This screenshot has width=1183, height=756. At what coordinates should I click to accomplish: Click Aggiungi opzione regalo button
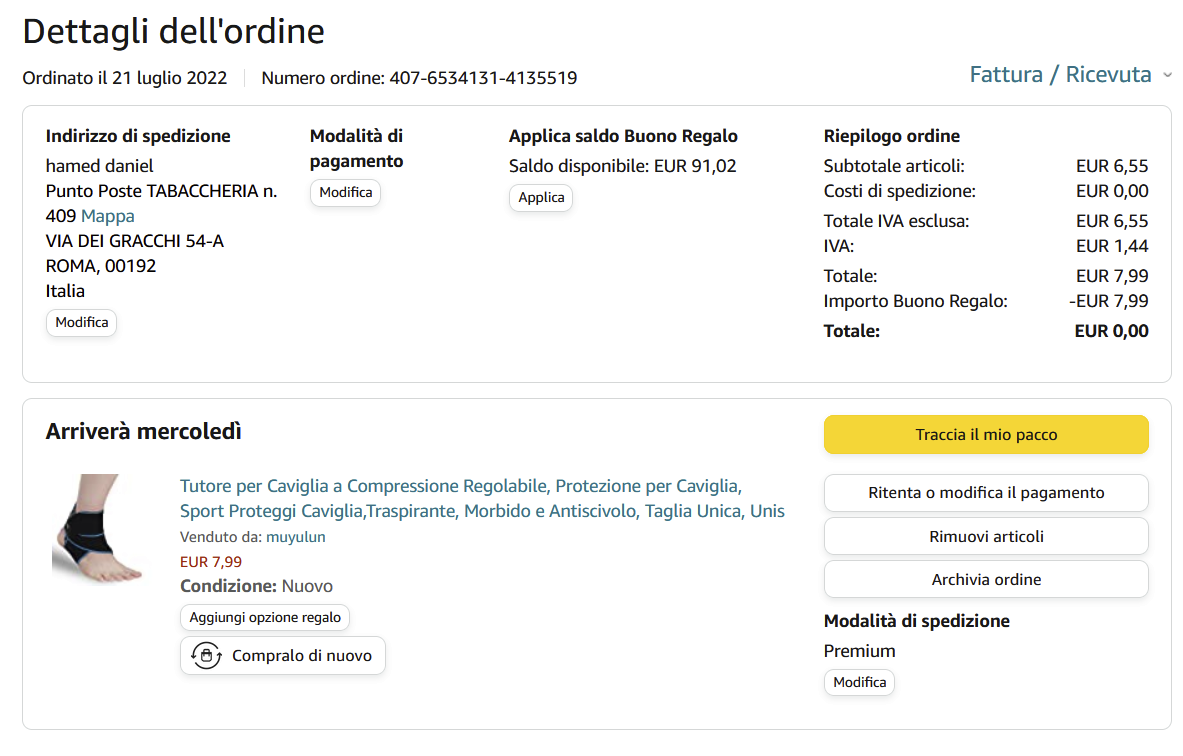point(265,617)
